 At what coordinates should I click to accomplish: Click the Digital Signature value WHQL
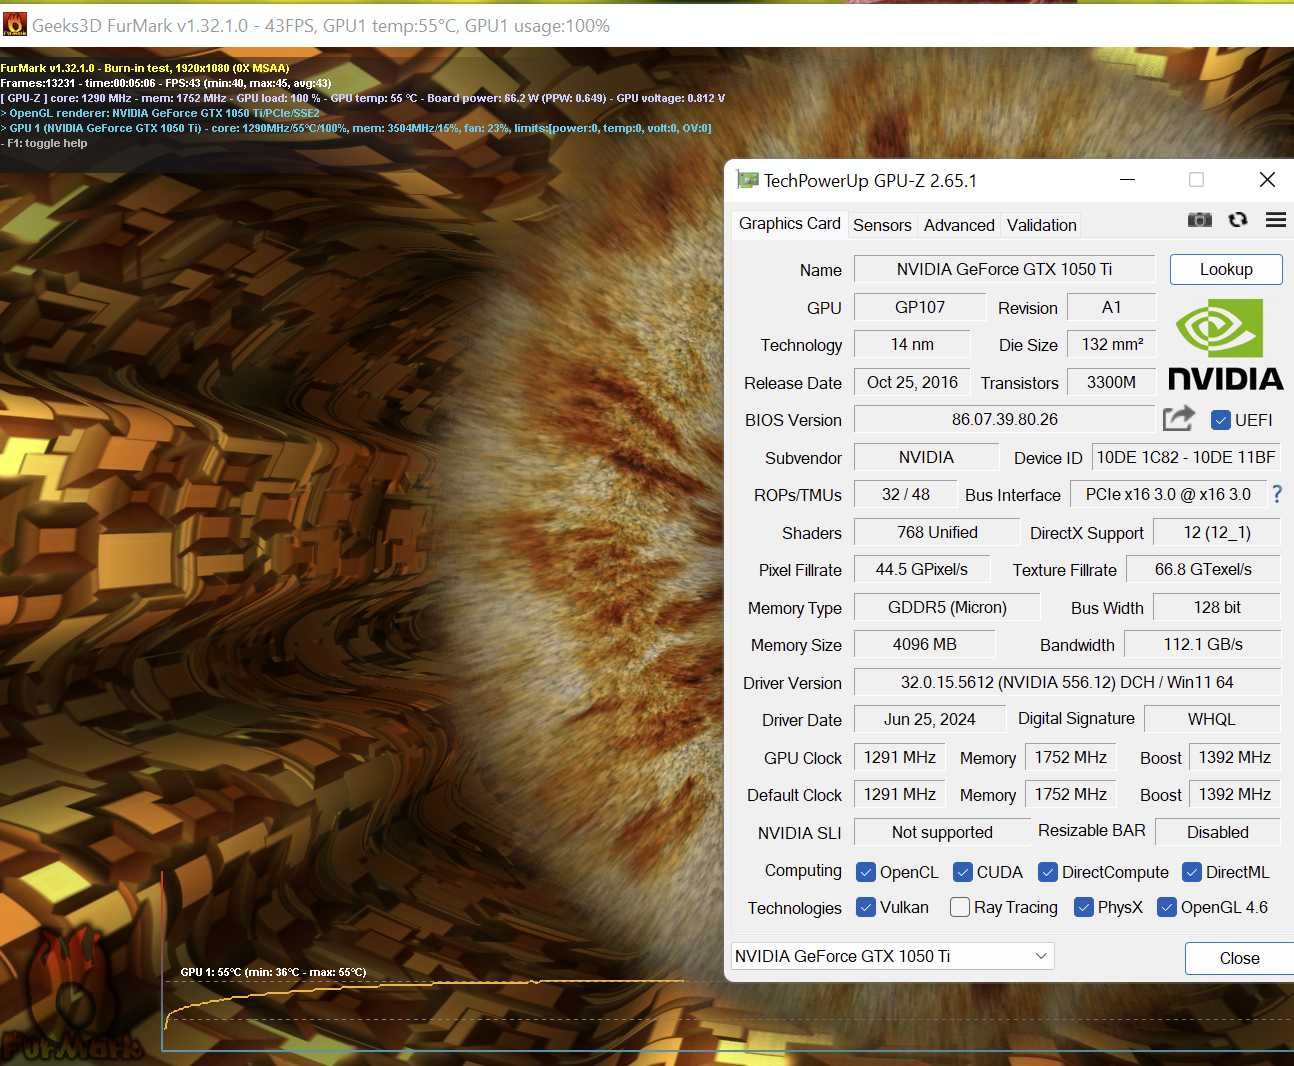coord(1212,719)
